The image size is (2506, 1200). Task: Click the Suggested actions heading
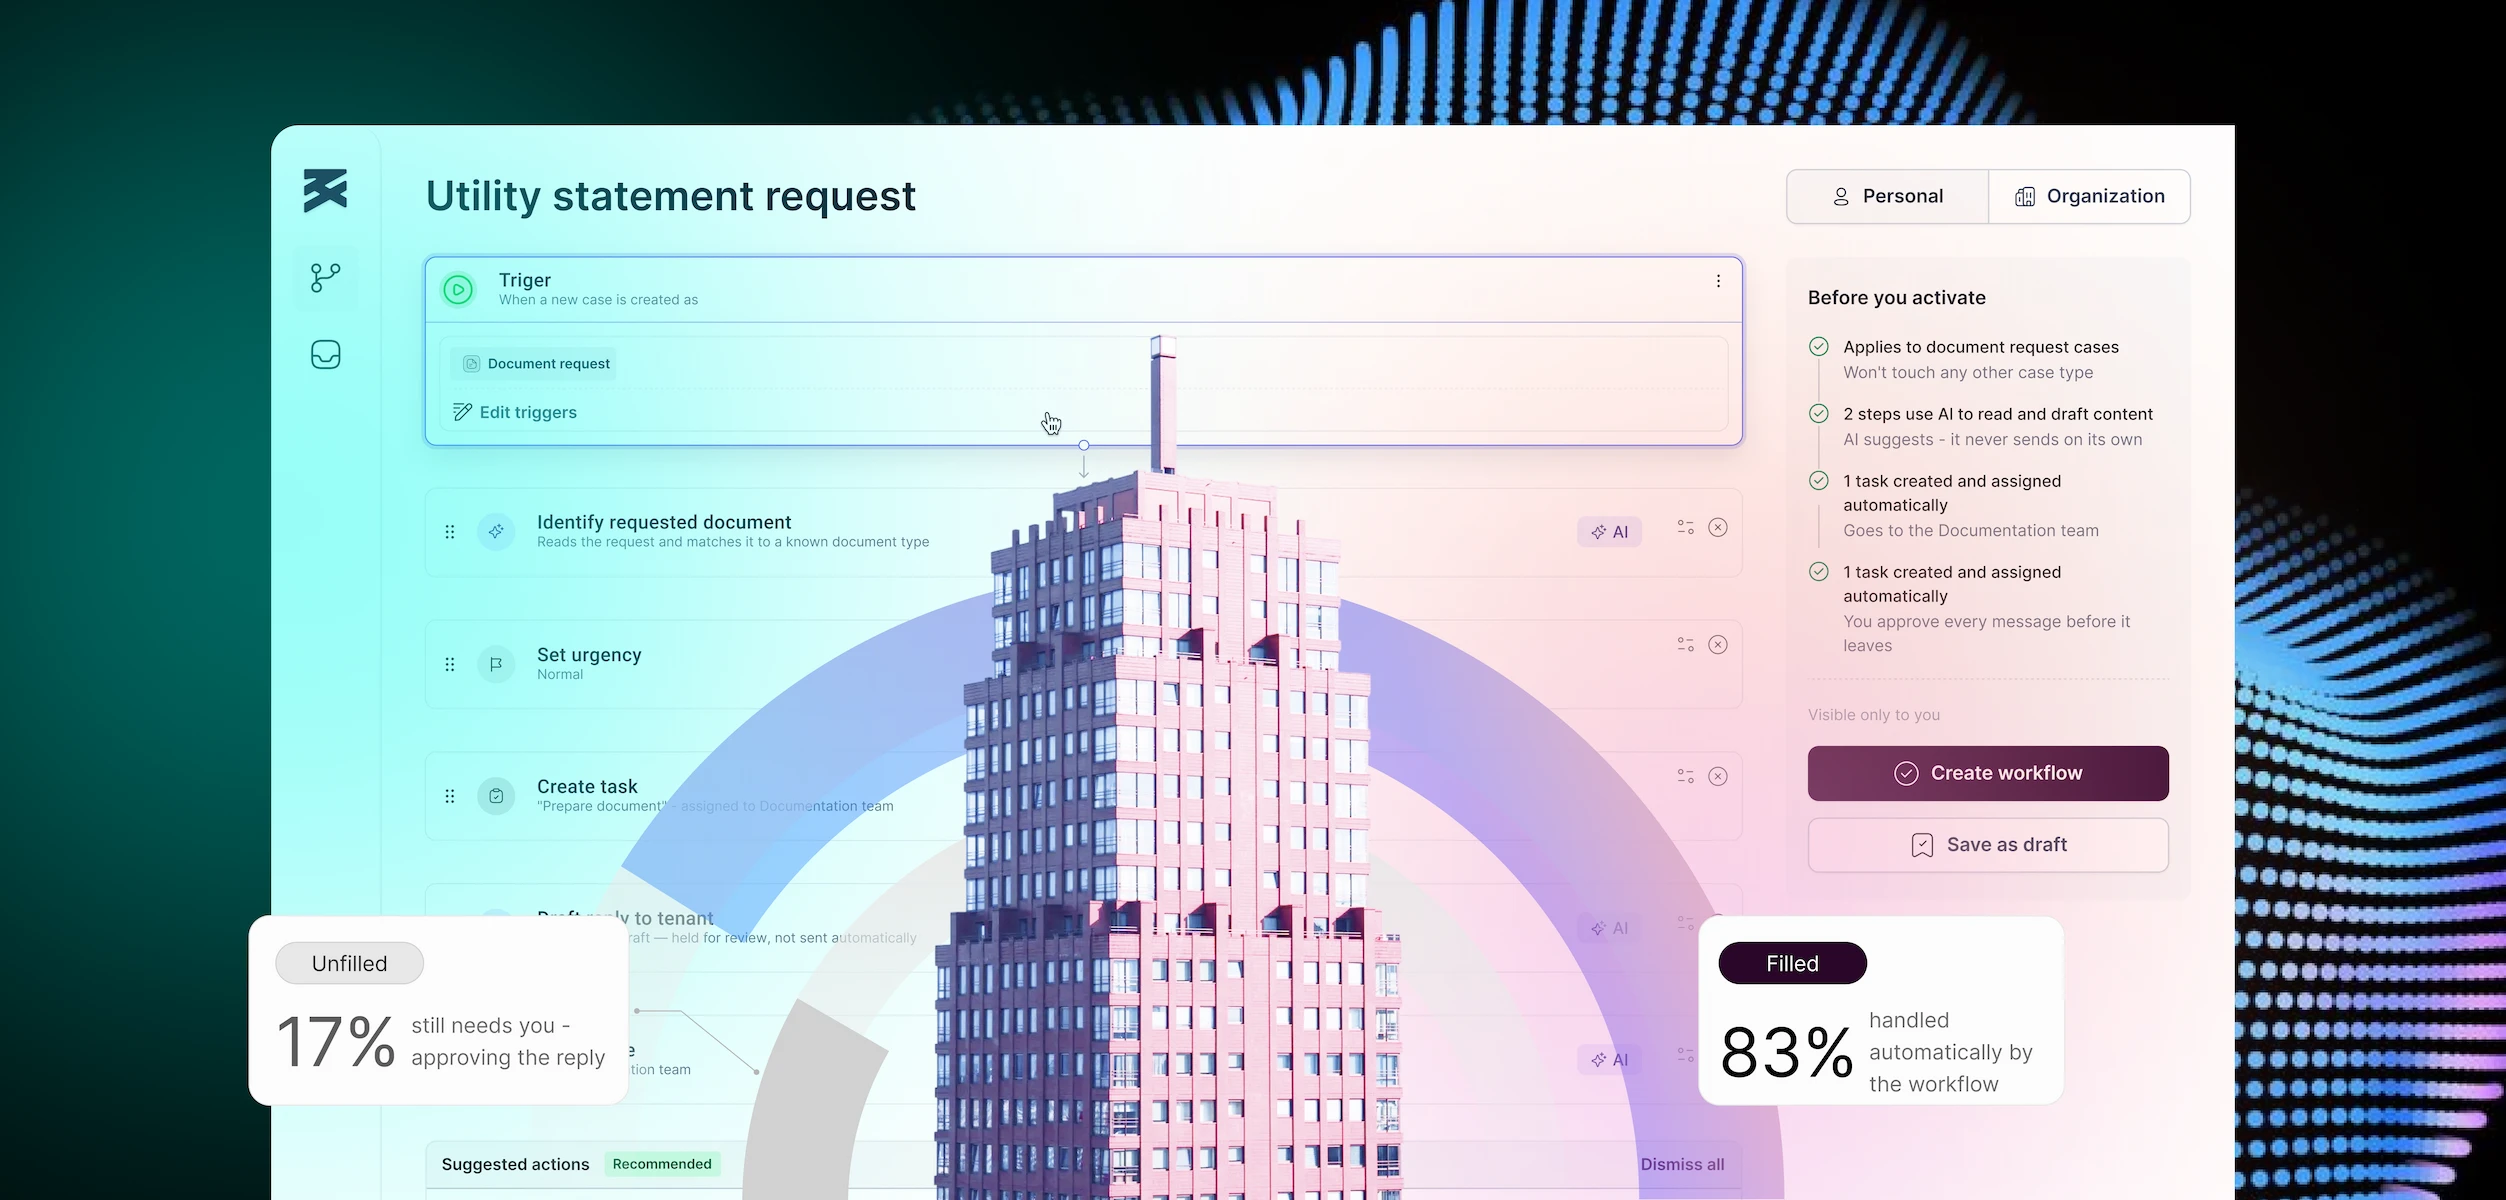[x=515, y=1164]
